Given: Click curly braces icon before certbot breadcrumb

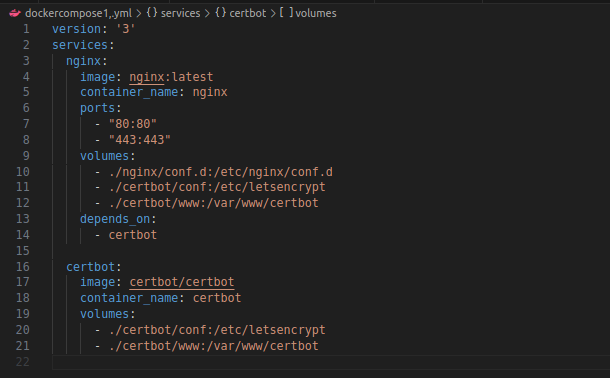Looking at the screenshot, I should click(x=221, y=13).
